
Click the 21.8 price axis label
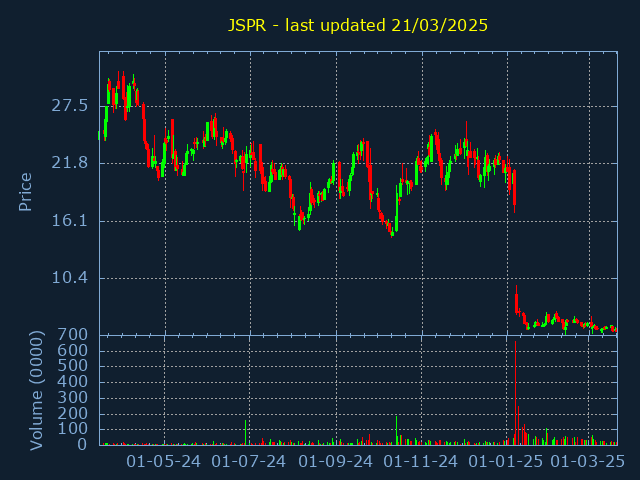click(69, 163)
